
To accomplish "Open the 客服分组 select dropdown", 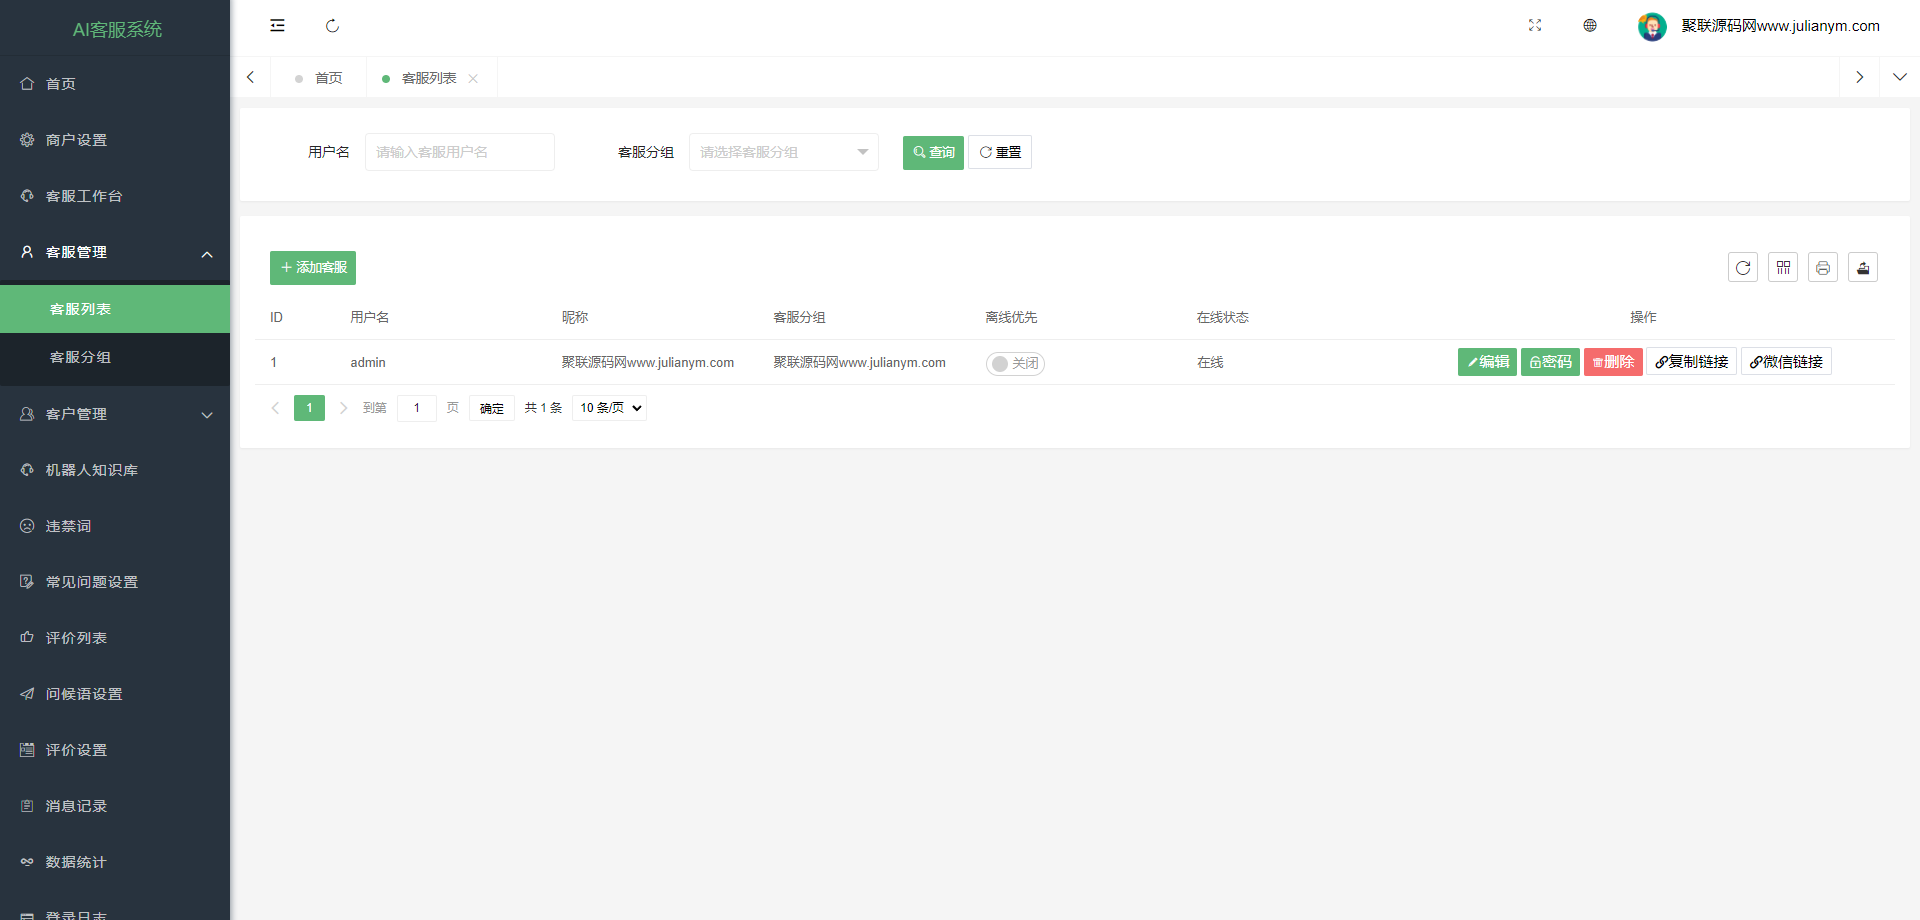I will 784,152.
